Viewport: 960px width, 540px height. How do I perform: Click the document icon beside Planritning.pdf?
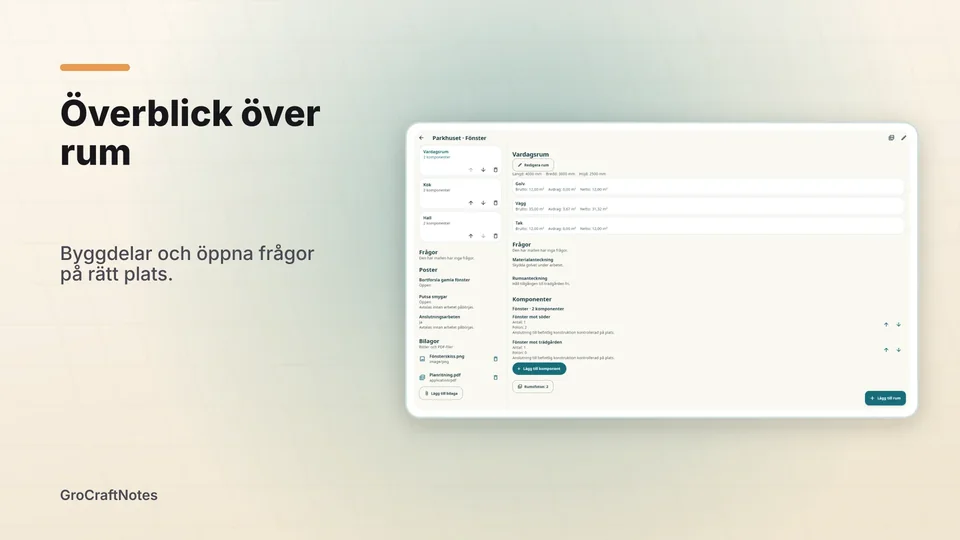coord(422,377)
